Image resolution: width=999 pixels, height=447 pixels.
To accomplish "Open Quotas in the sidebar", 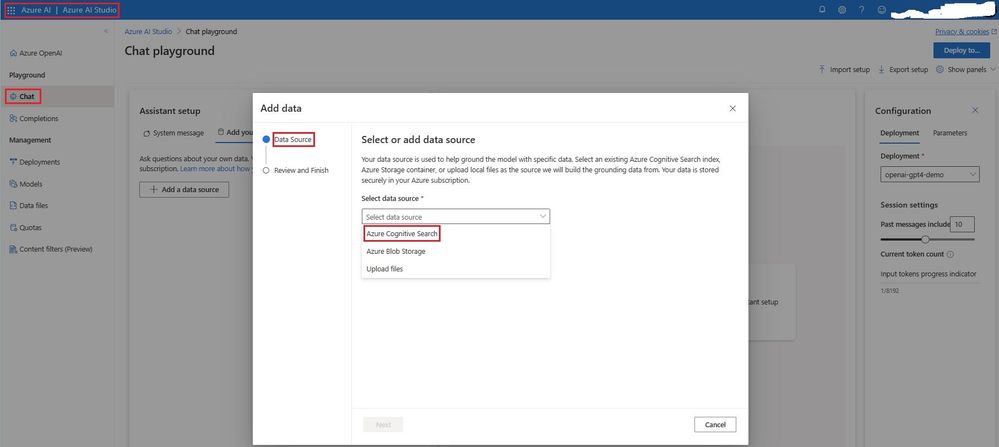I will (25, 227).
